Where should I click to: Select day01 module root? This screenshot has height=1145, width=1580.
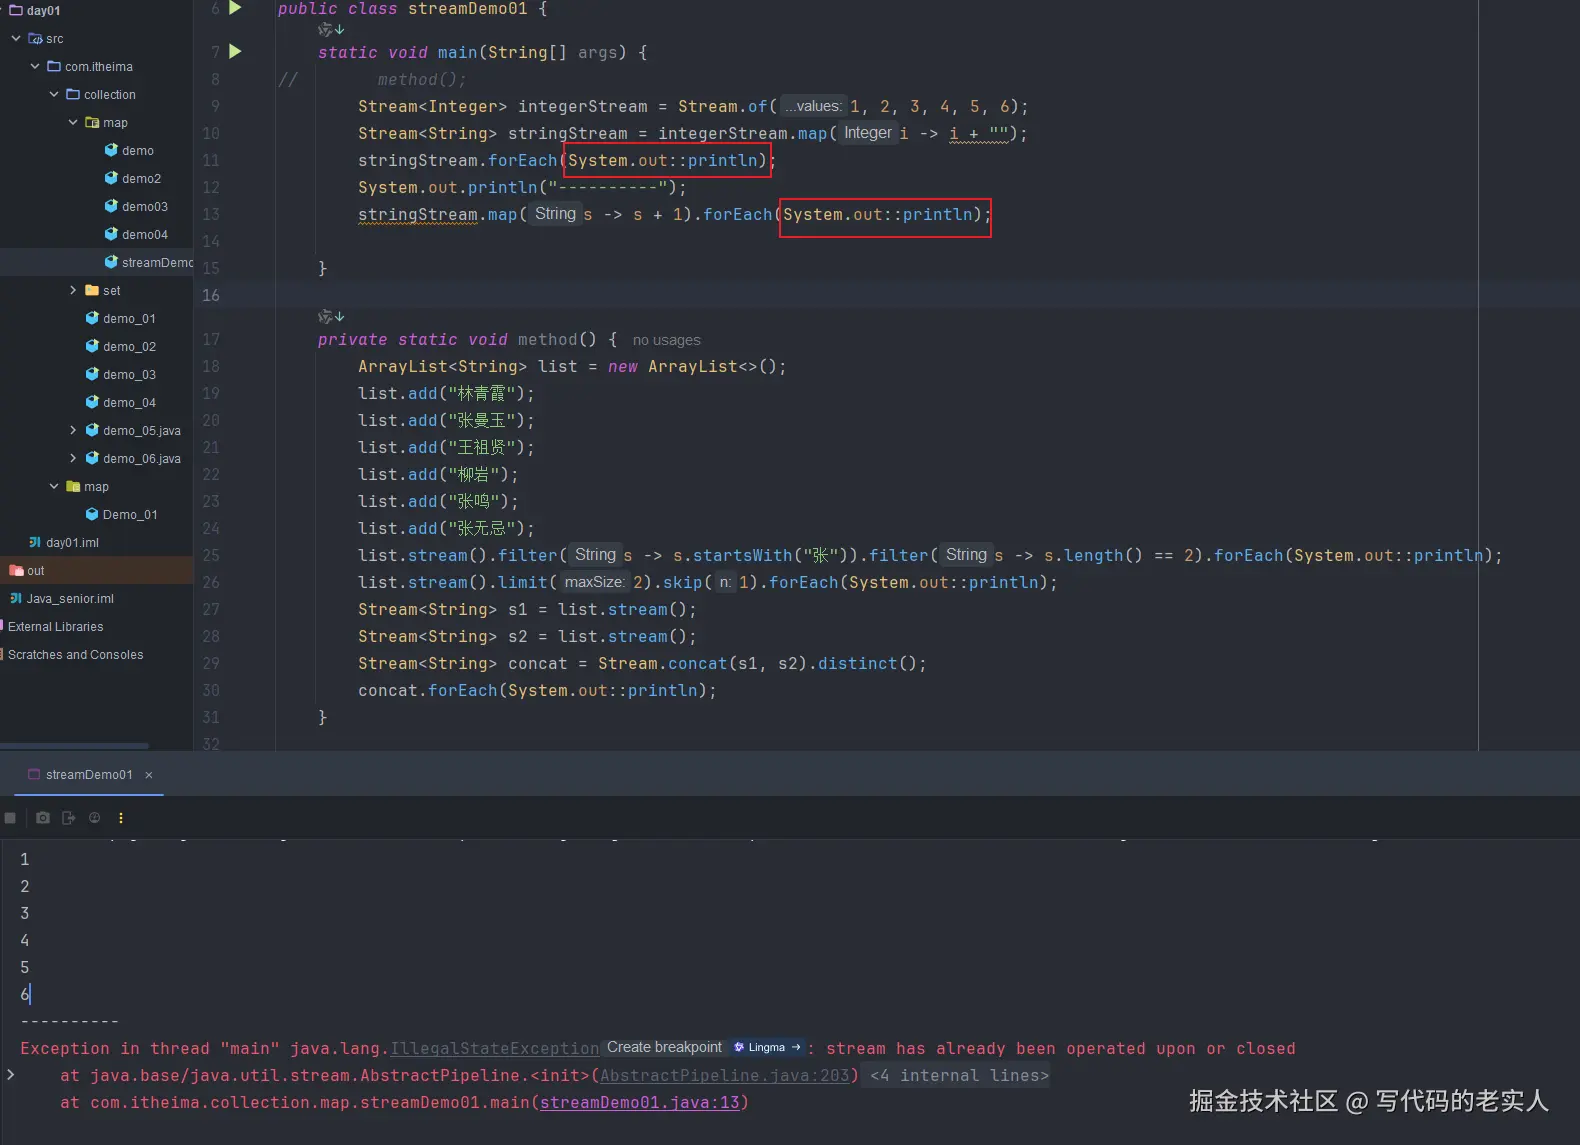coord(43,10)
